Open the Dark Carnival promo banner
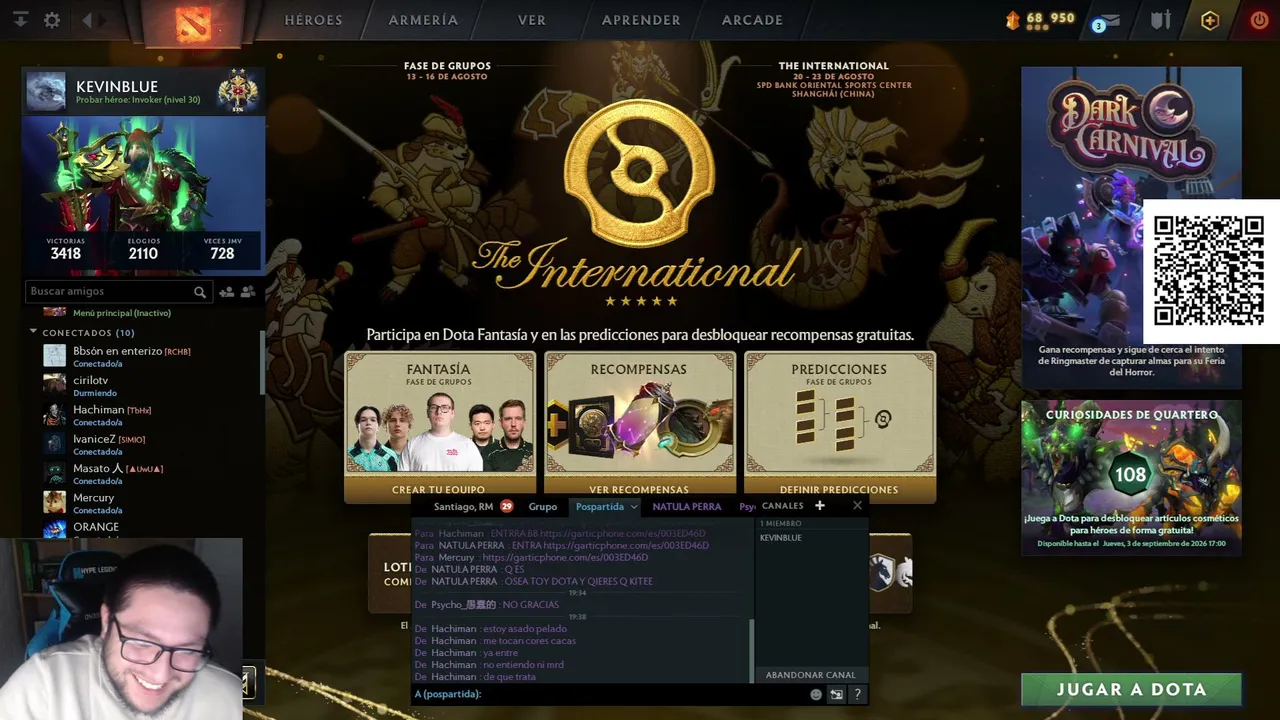 pyautogui.click(x=1131, y=227)
